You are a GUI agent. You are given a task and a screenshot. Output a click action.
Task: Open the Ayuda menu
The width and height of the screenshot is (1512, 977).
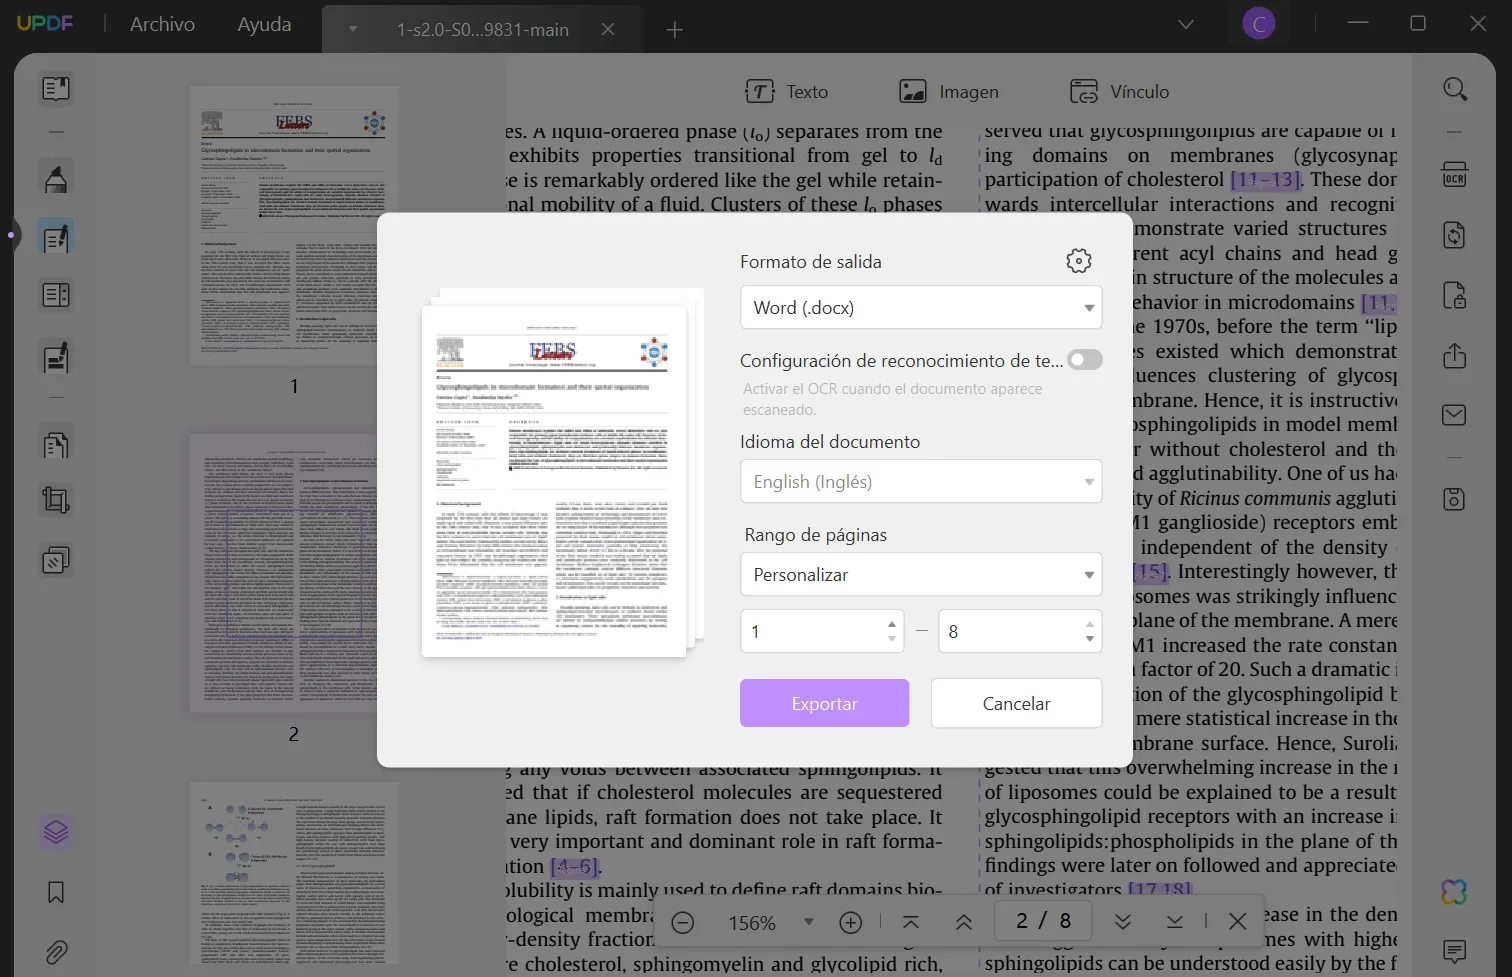pos(264,24)
